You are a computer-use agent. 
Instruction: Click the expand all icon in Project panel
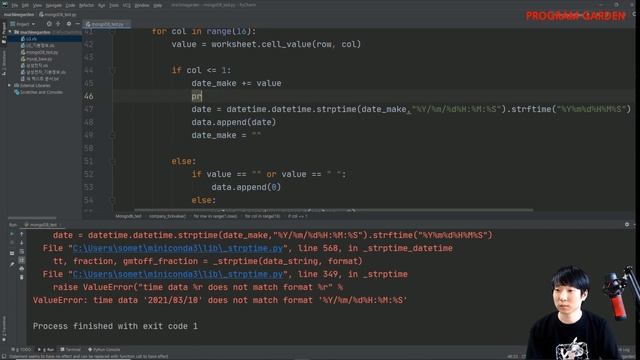(x=58, y=24)
